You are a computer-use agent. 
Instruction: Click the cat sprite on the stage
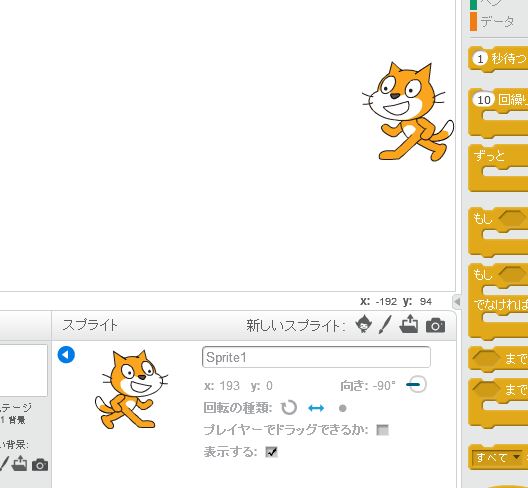tap(408, 111)
